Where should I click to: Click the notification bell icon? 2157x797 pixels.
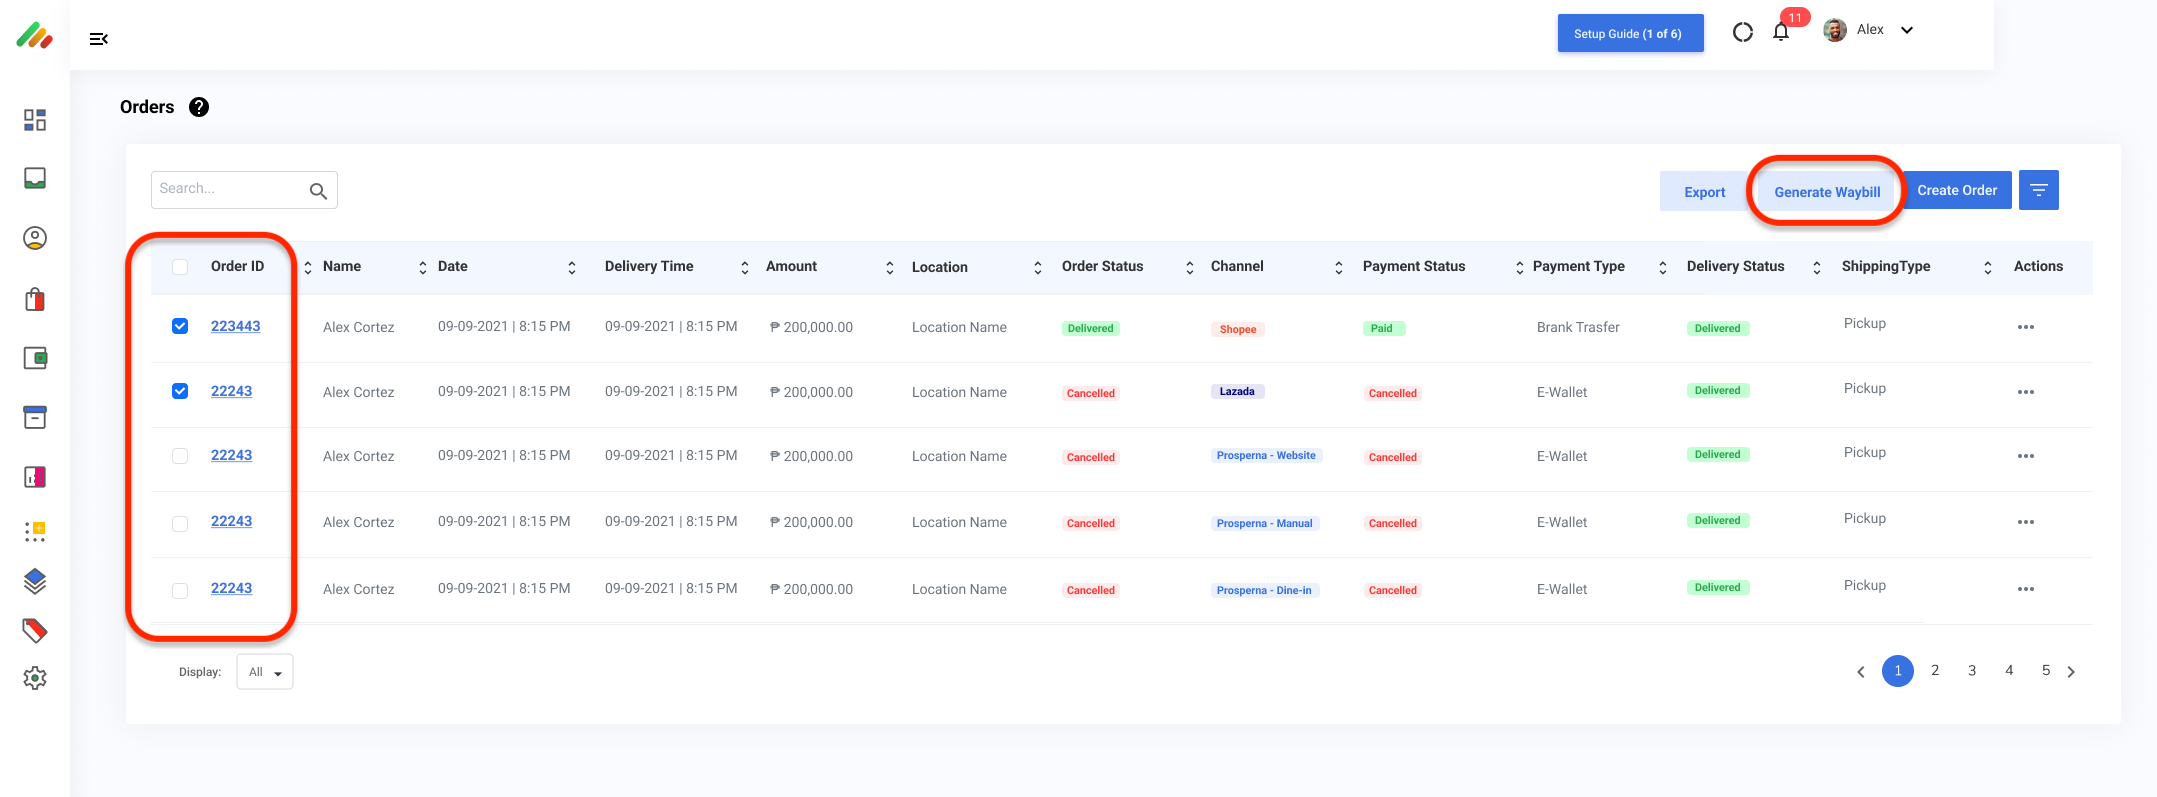pyautogui.click(x=1781, y=32)
